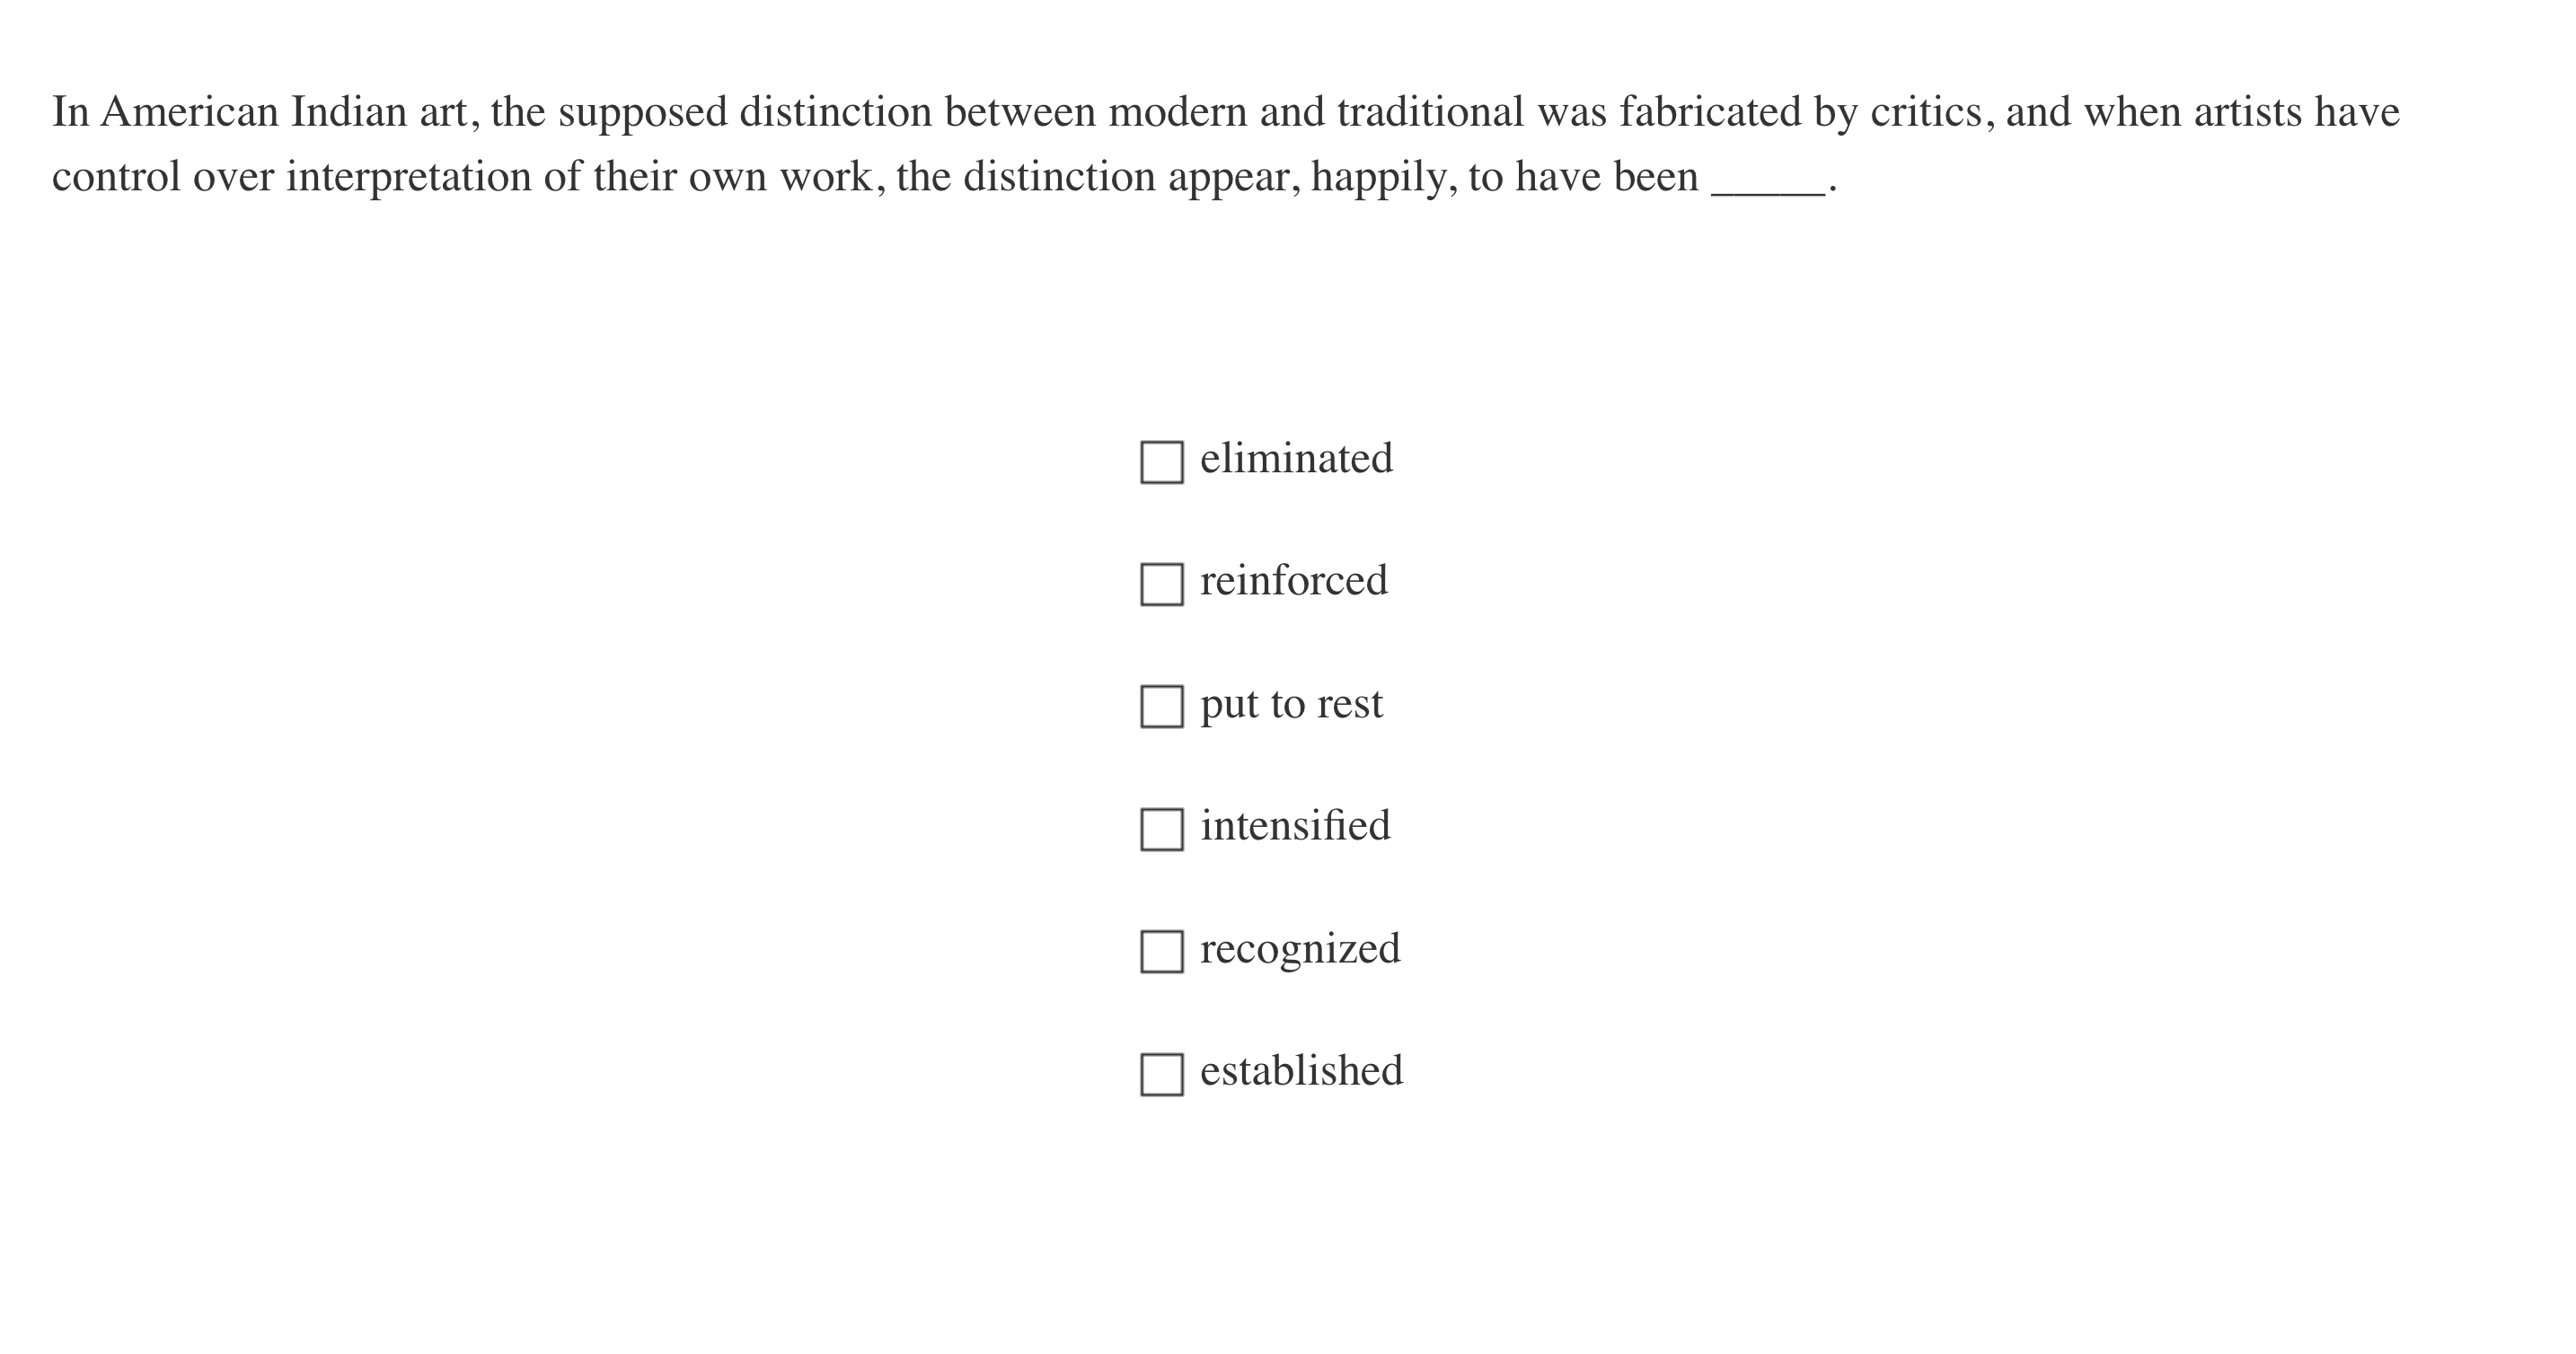Click the word modern in the sentence
This screenshot has height=1354, width=2576.
[1177, 112]
